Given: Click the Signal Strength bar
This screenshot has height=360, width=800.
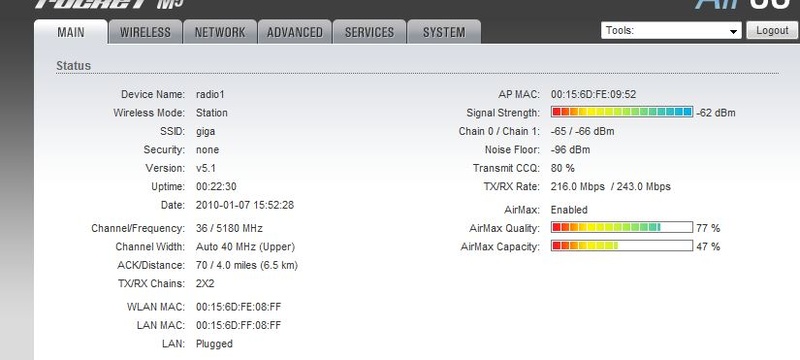Looking at the screenshot, I should (x=622, y=112).
